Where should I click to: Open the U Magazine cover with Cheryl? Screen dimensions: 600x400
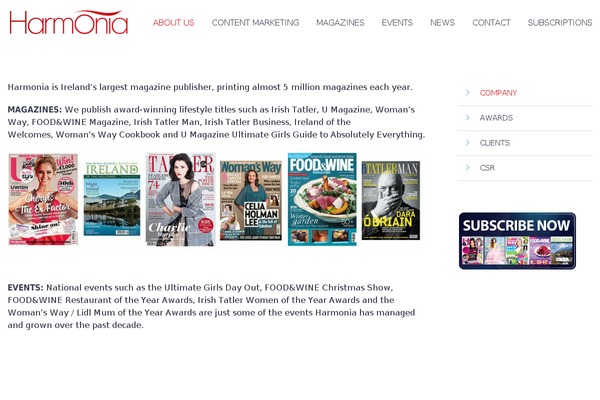pyautogui.click(x=43, y=199)
